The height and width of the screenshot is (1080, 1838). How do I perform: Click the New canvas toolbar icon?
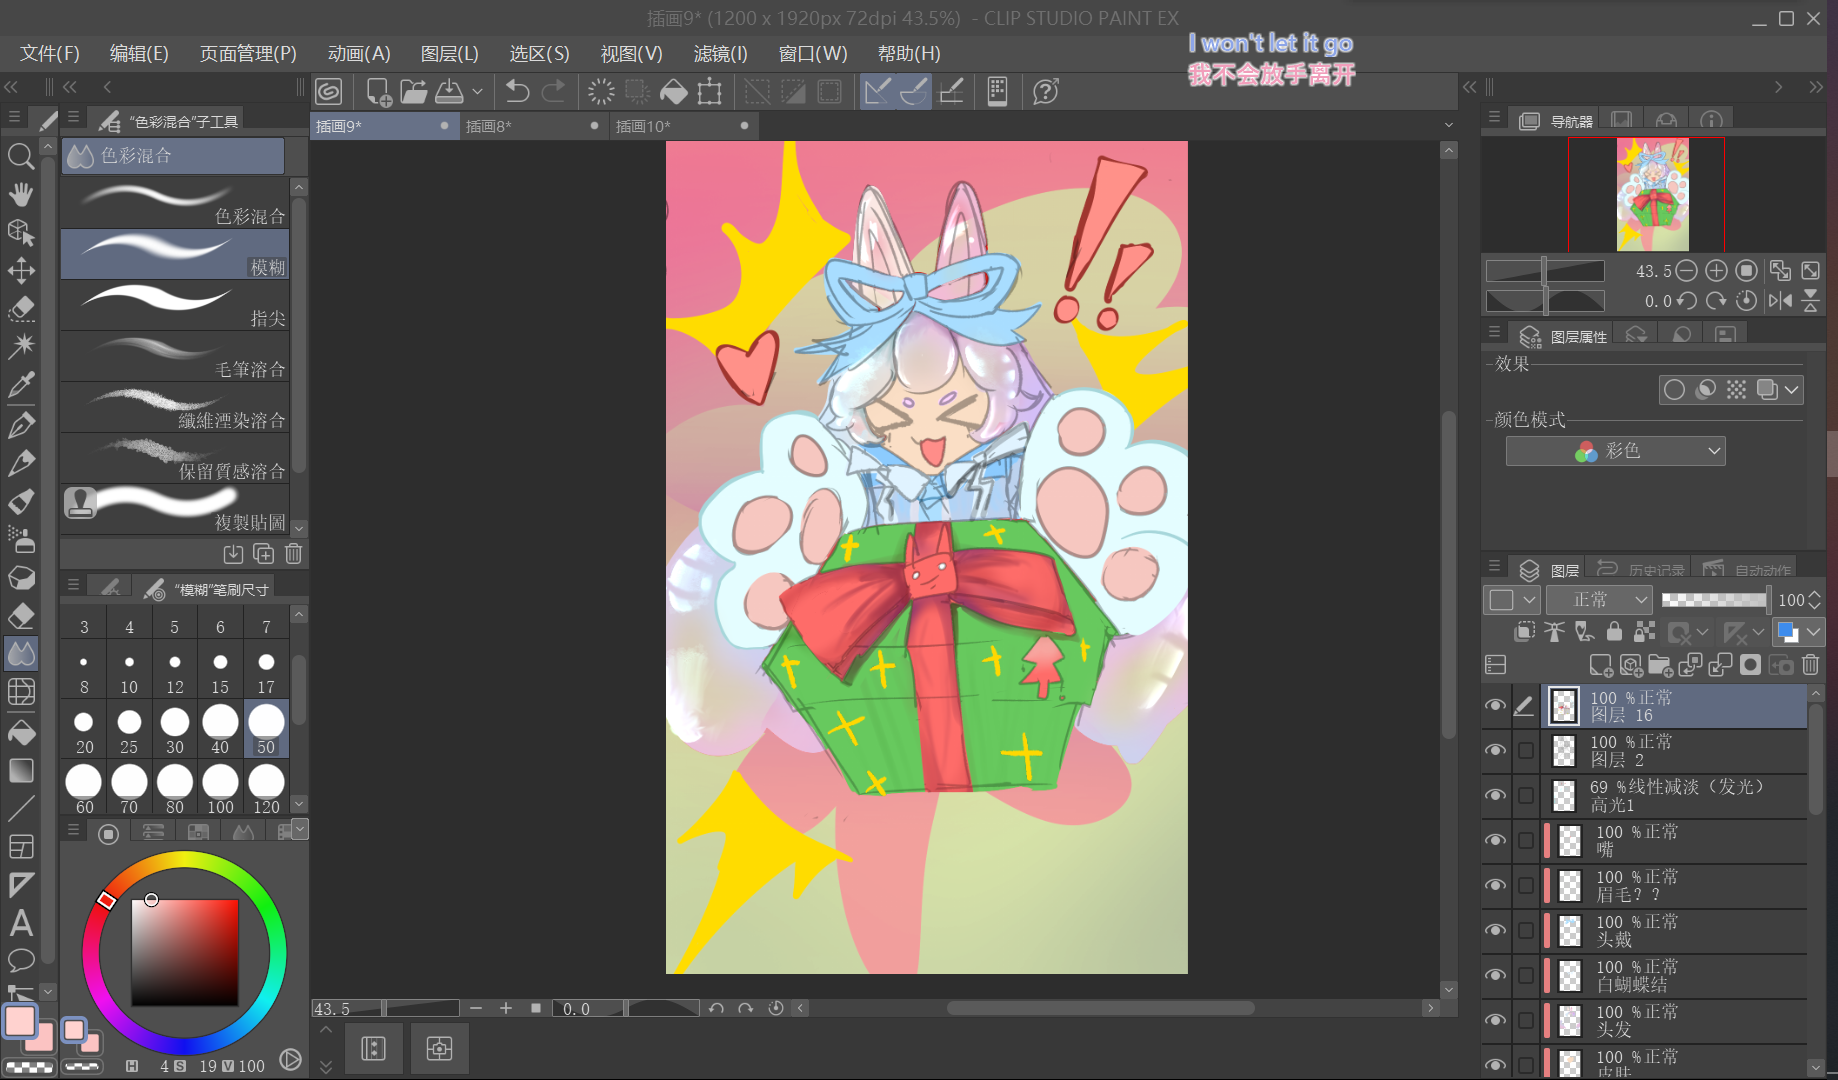click(x=379, y=92)
